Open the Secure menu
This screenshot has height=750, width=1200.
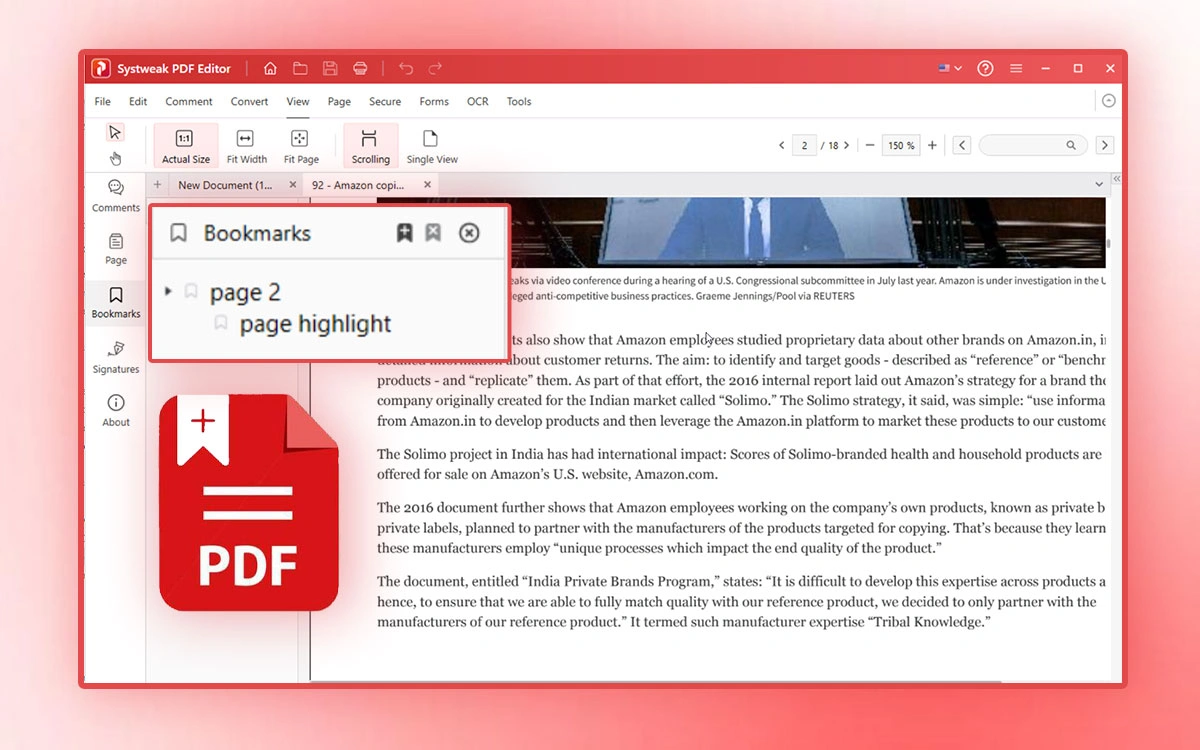(x=385, y=101)
